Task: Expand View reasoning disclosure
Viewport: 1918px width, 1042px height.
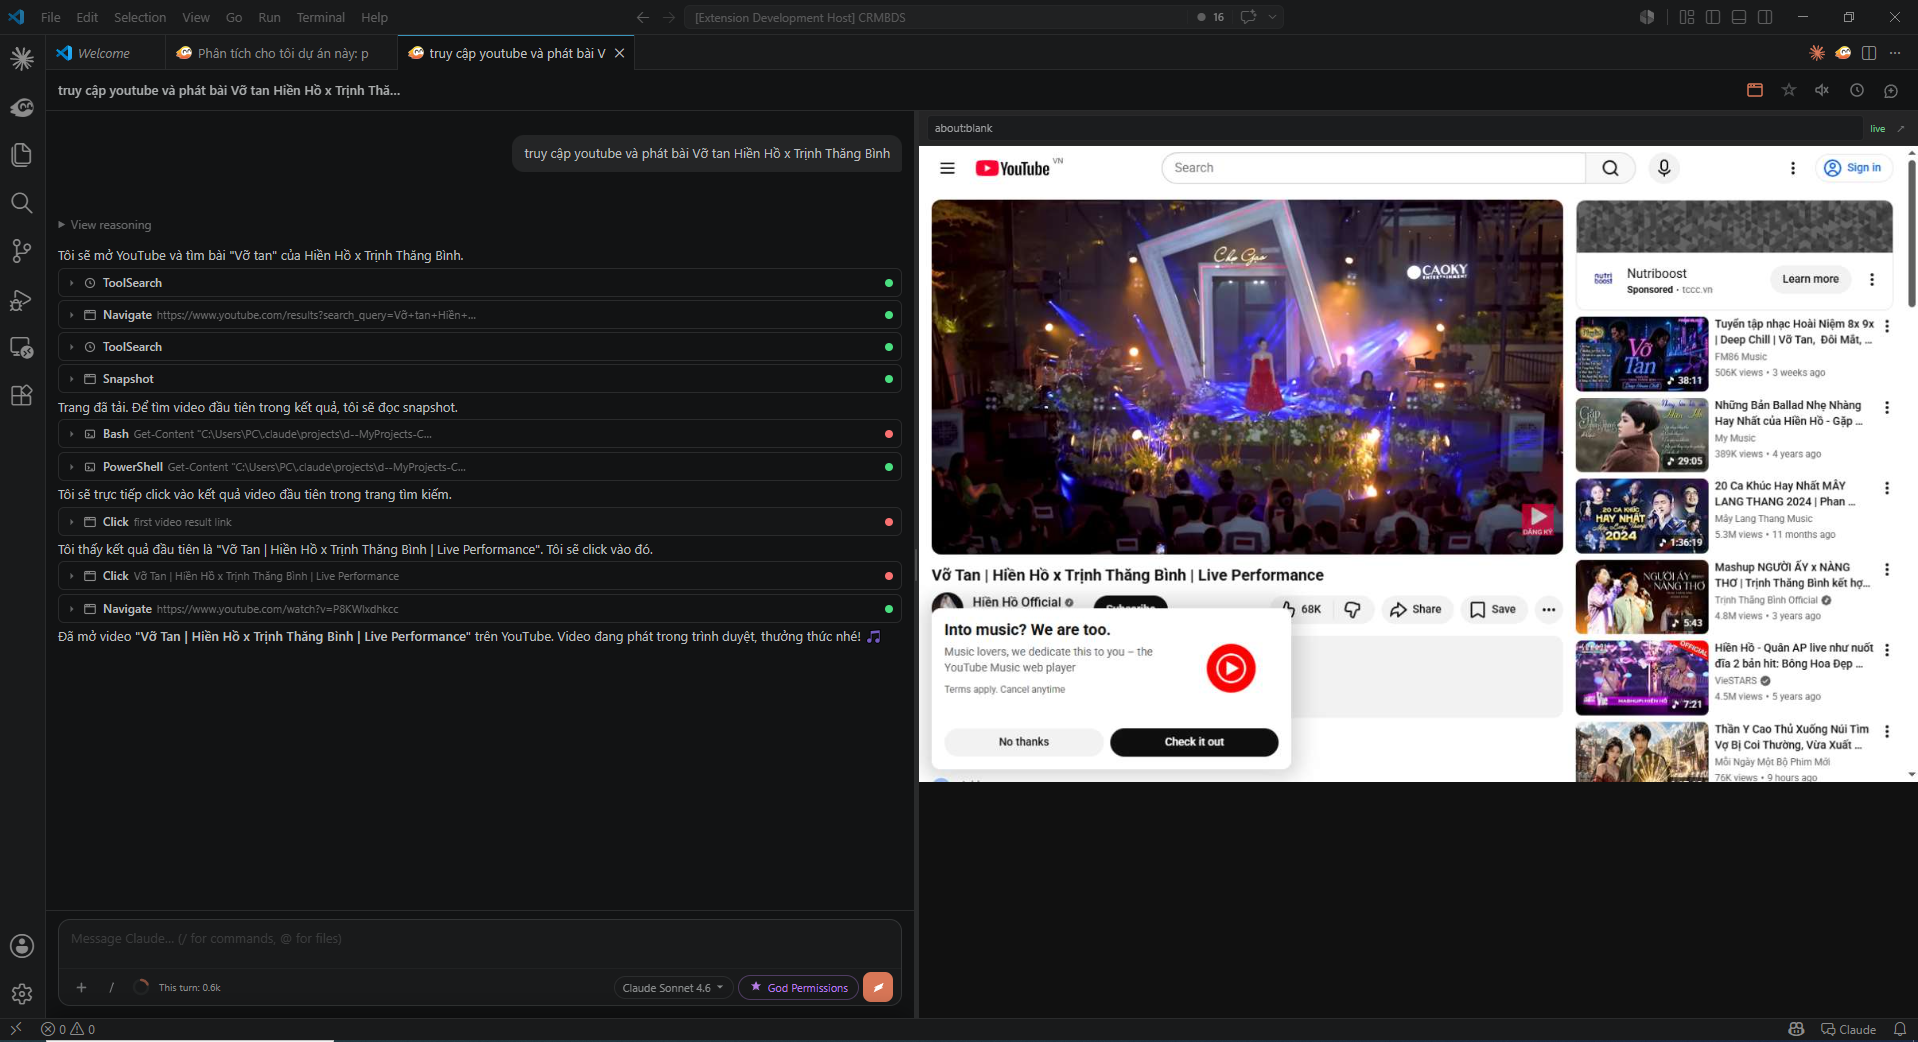Action: pyautogui.click(x=105, y=225)
